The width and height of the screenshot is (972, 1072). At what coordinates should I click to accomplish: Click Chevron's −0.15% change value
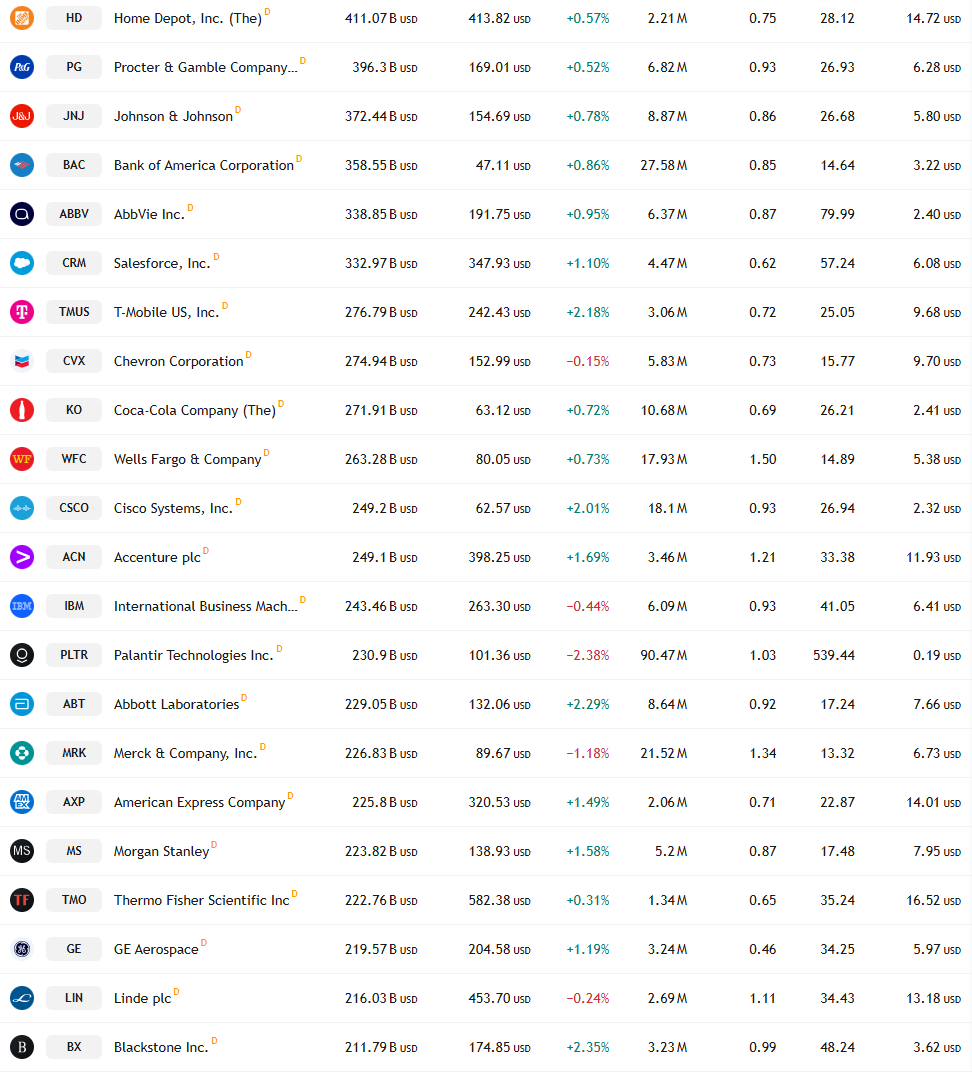(588, 362)
